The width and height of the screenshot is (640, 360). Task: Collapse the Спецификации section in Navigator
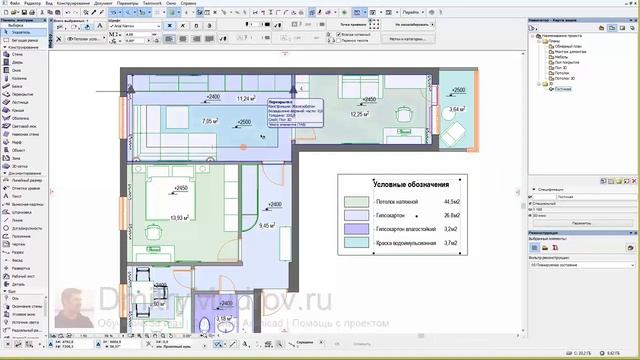(x=533, y=189)
